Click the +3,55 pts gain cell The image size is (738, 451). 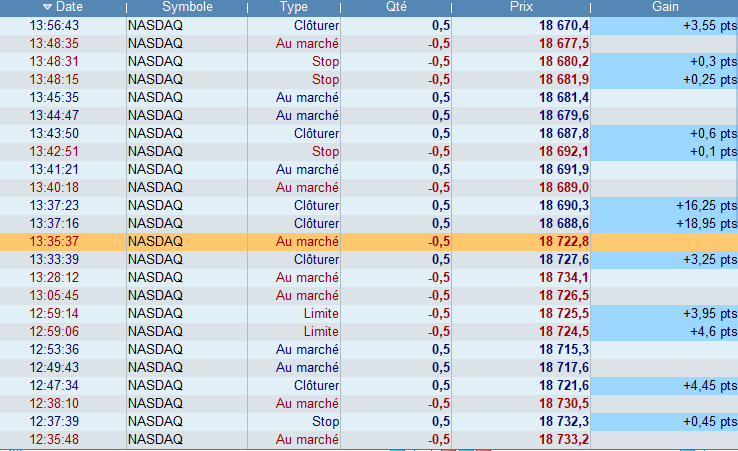pyautogui.click(x=665, y=25)
